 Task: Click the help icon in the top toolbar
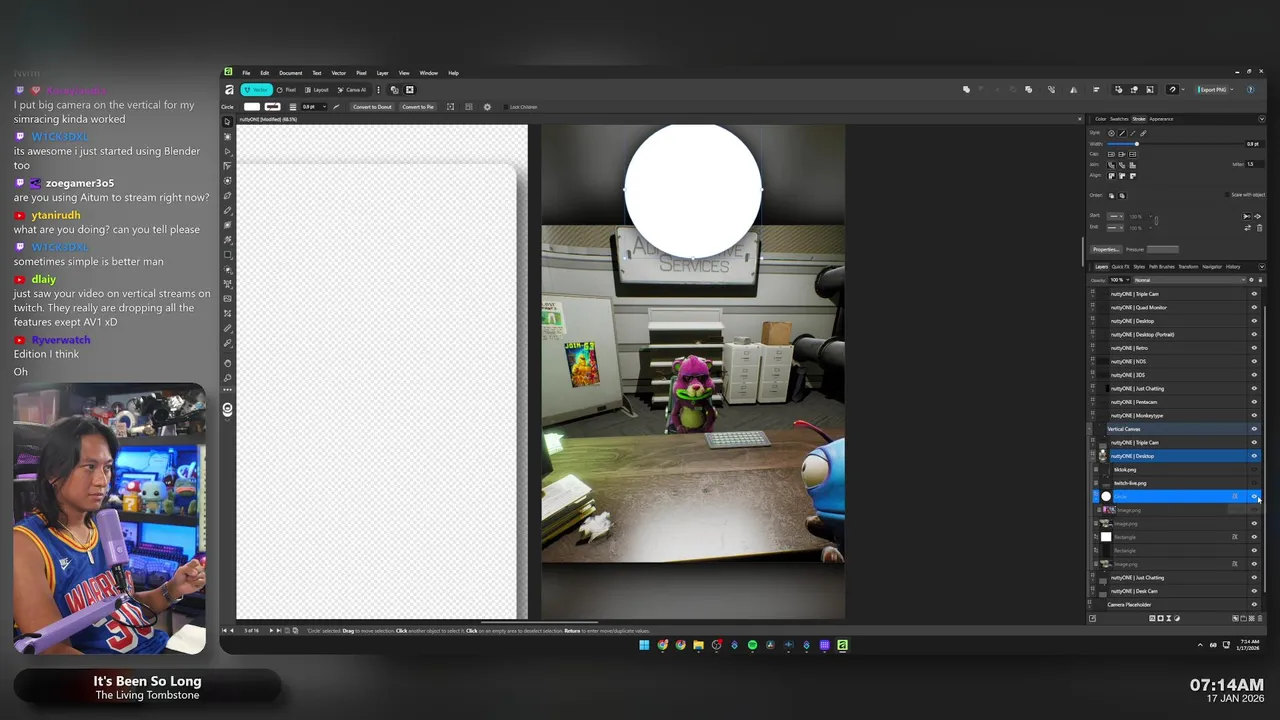1250,89
